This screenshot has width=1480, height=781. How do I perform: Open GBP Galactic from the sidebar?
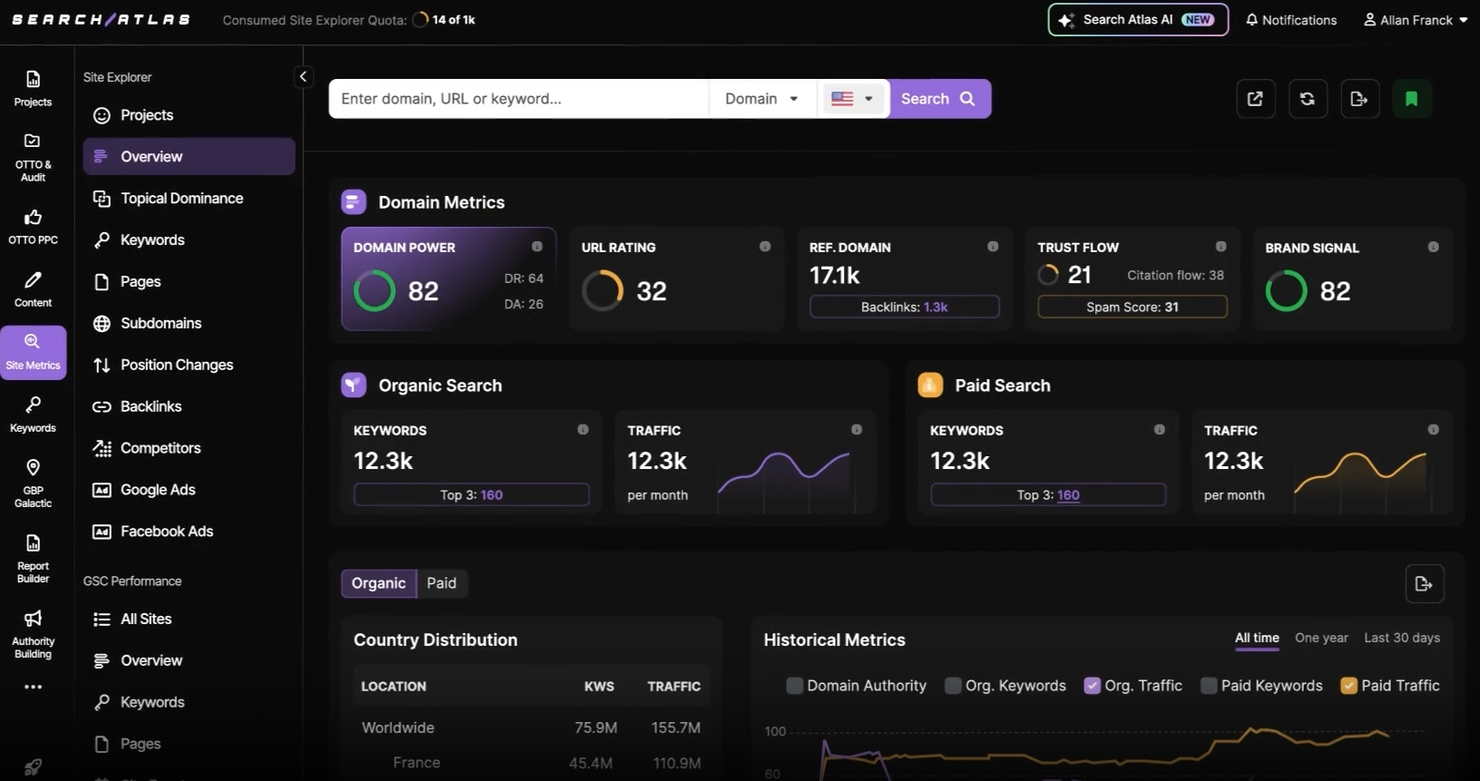click(x=33, y=480)
